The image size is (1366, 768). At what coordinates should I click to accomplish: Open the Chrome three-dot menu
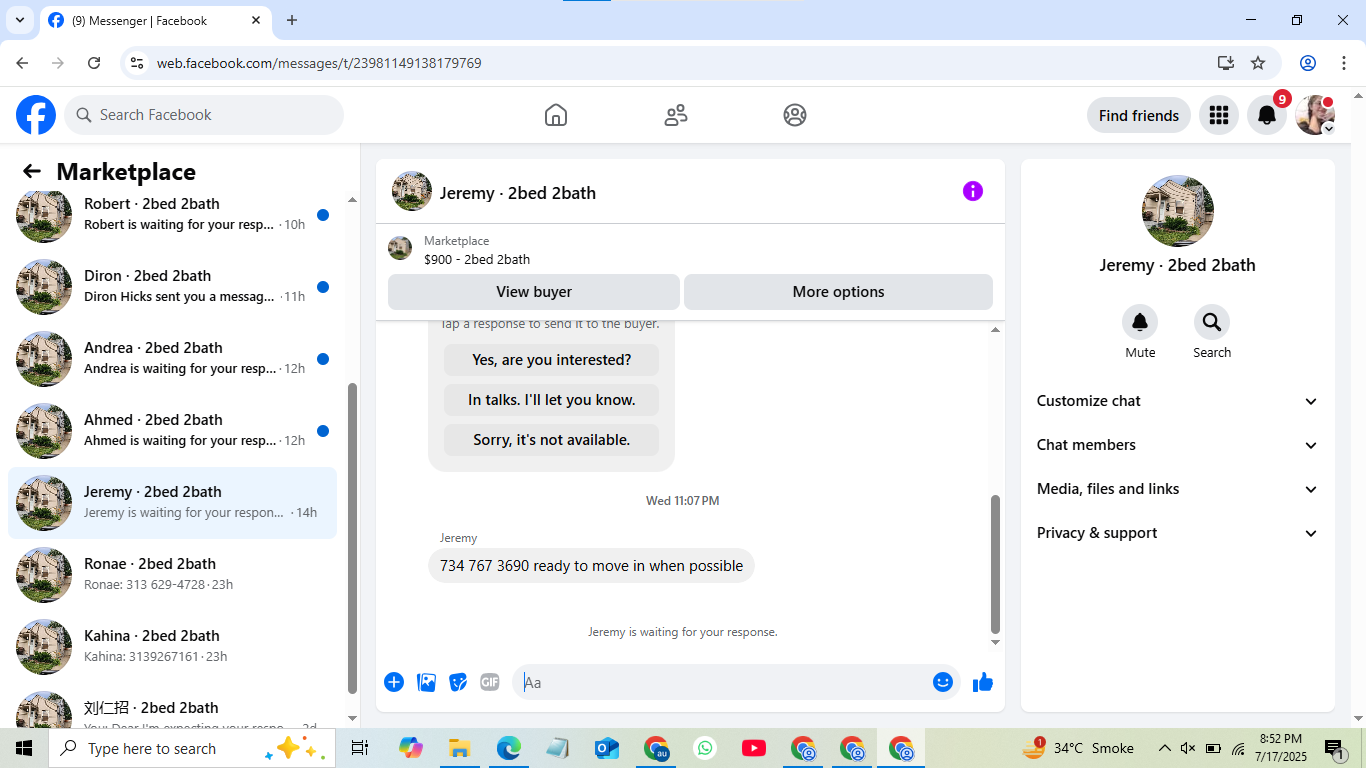[x=1344, y=63]
